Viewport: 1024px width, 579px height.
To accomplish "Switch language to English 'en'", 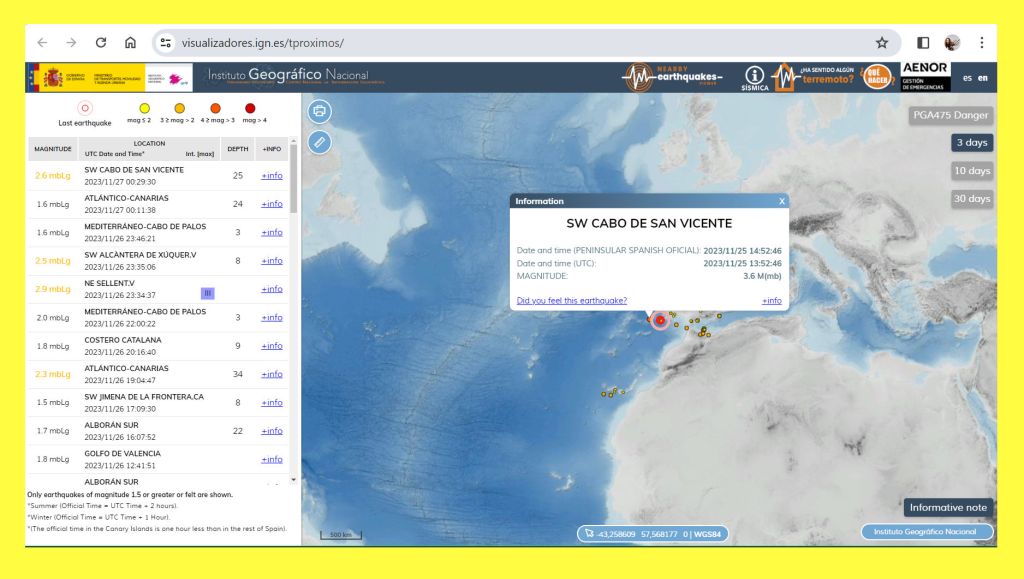I will [x=983, y=78].
